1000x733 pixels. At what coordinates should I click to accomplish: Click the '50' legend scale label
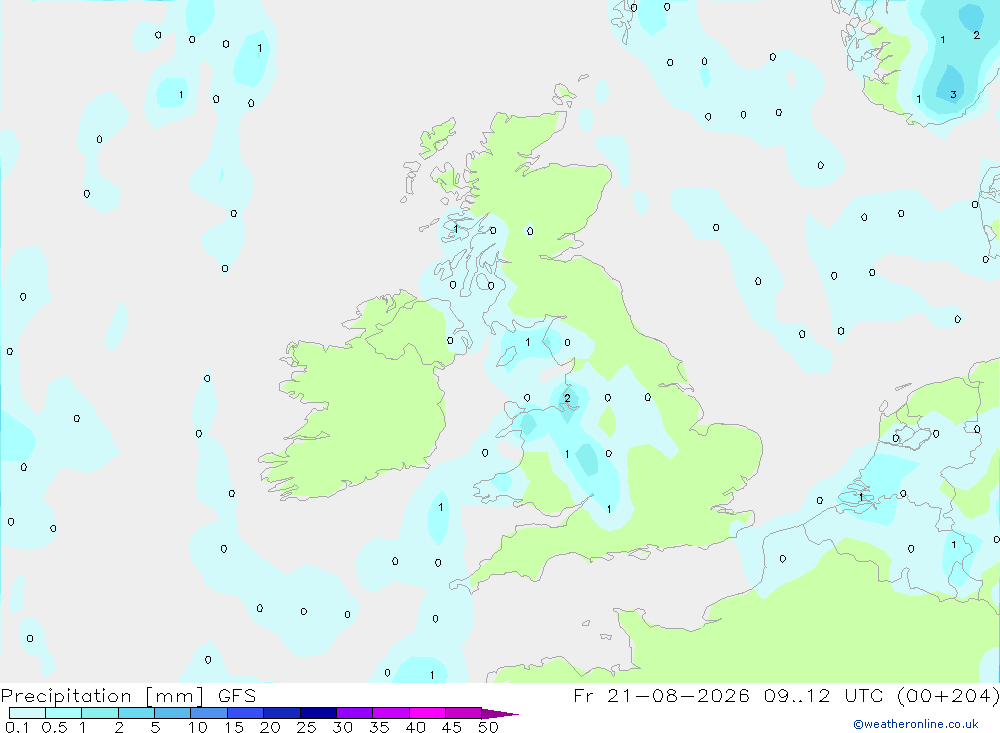tap(488, 727)
